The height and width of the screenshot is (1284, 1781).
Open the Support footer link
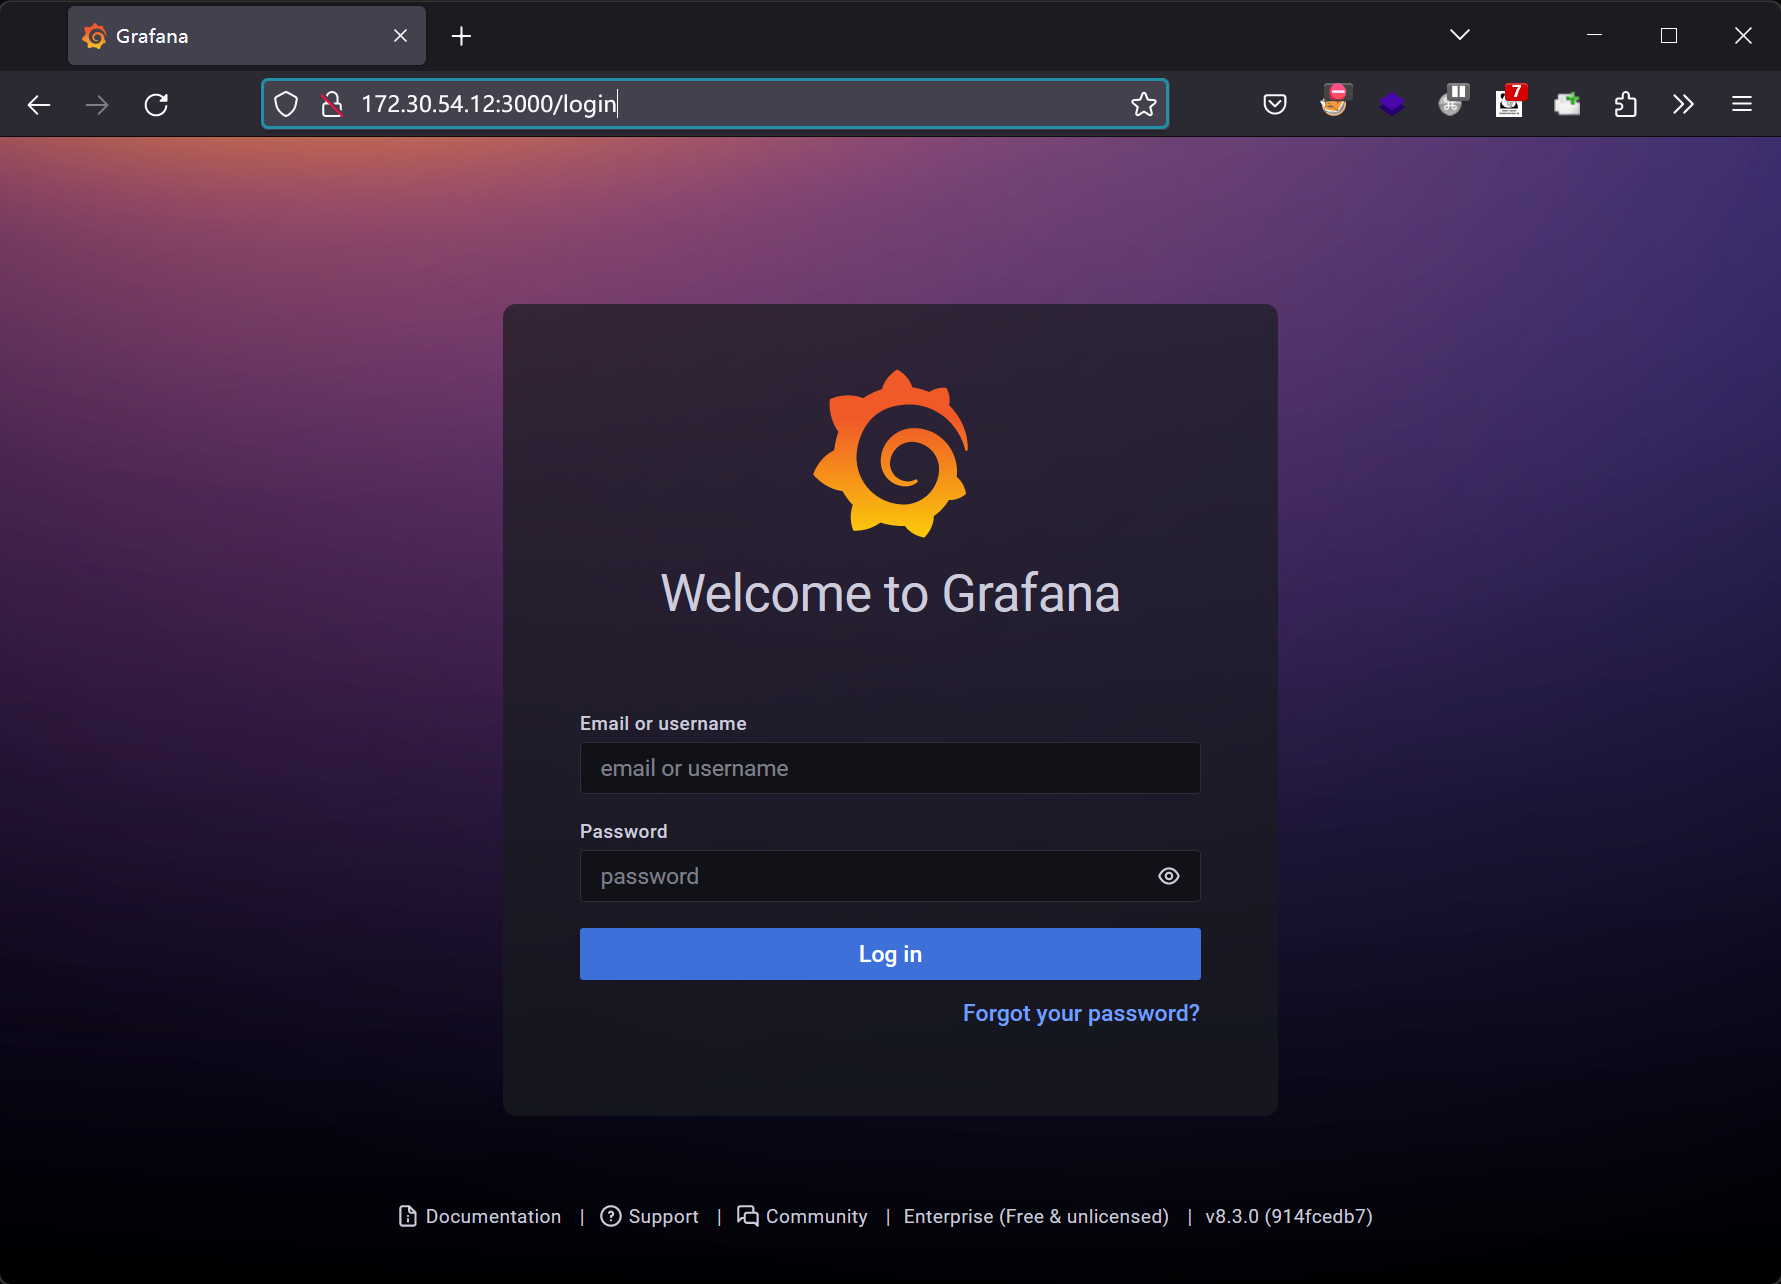tap(649, 1216)
